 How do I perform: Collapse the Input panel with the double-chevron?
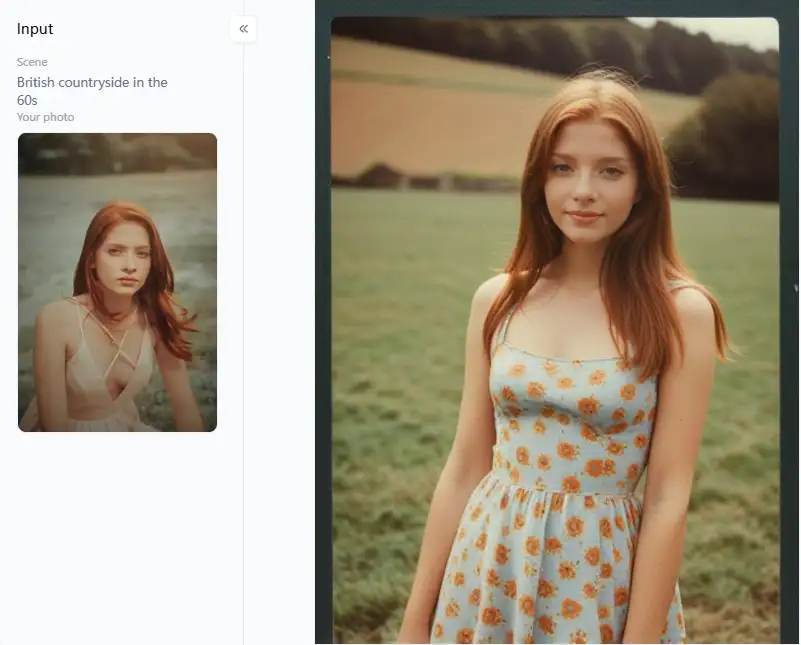click(243, 29)
